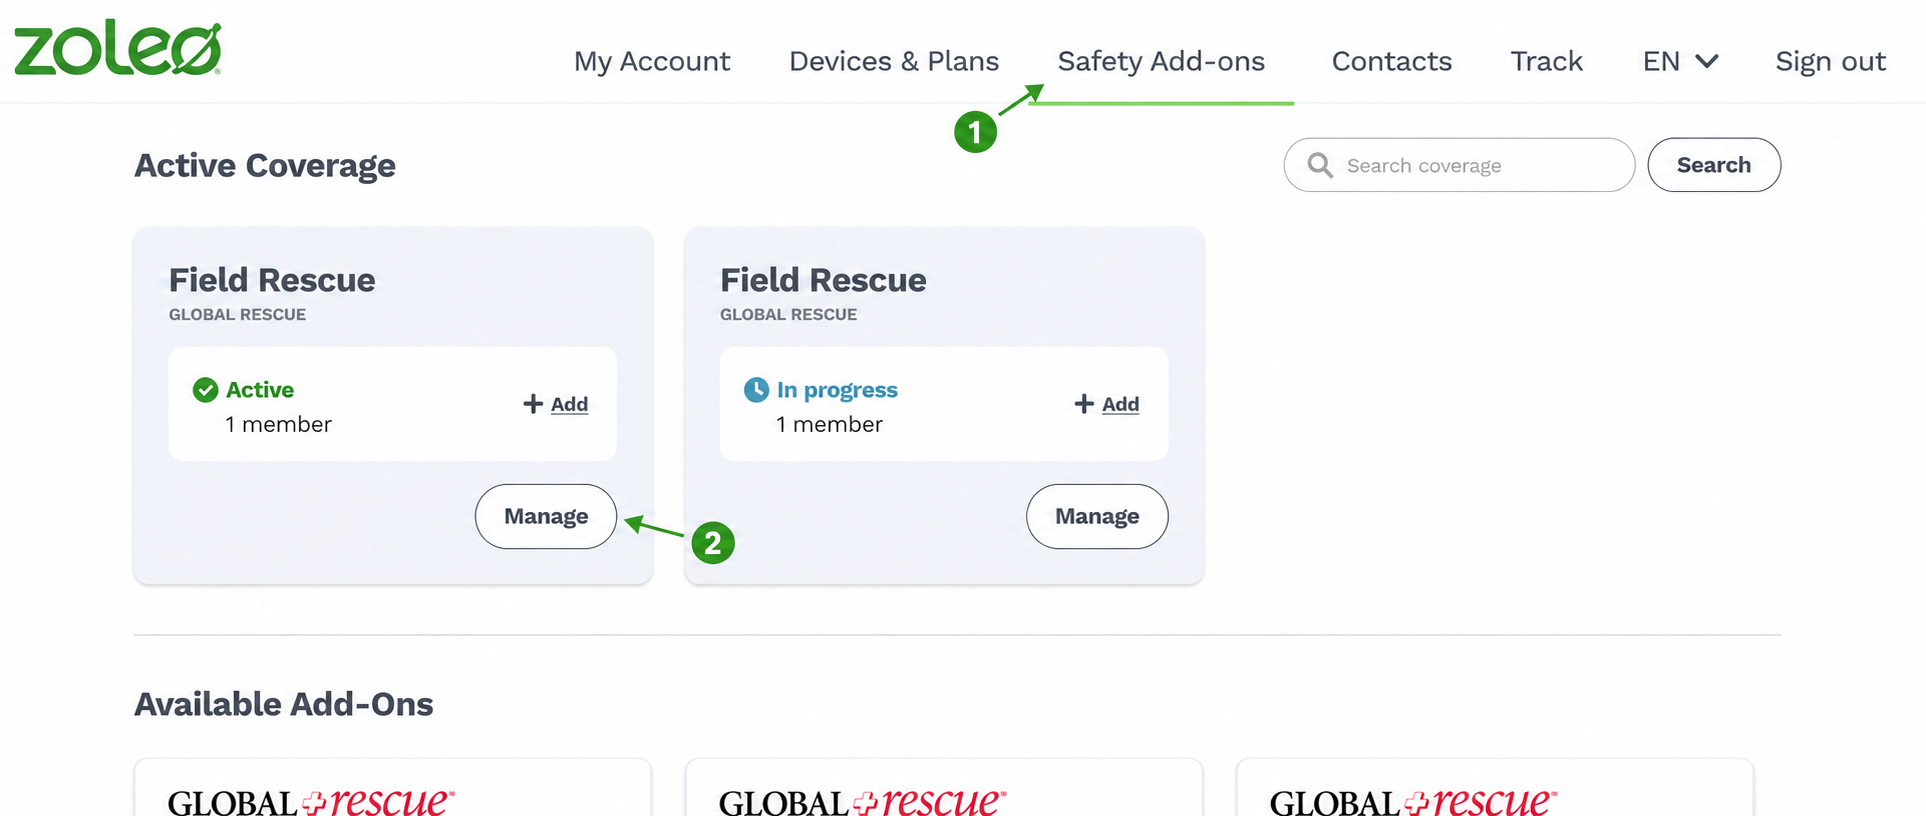Expand the EN language dropdown
The image size is (1926, 816).
(1680, 61)
